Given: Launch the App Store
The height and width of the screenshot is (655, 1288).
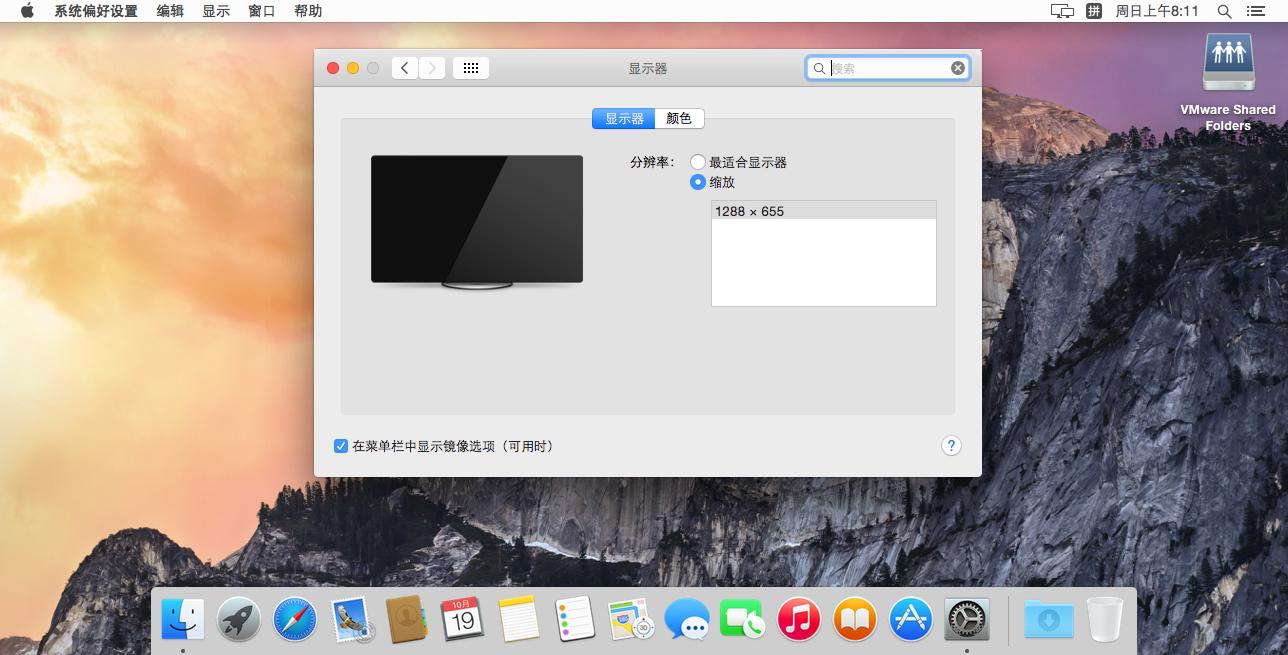Looking at the screenshot, I should point(909,619).
